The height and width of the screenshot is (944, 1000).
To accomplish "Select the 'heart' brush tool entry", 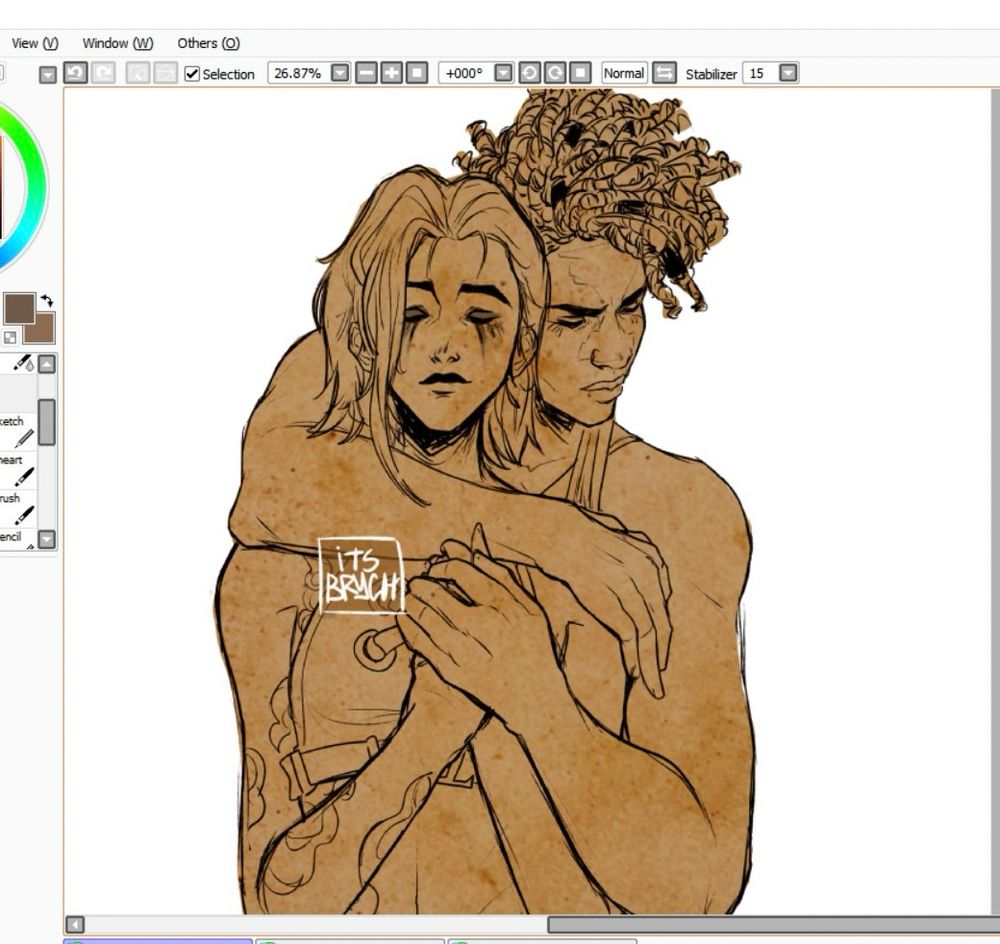I will 17,470.
